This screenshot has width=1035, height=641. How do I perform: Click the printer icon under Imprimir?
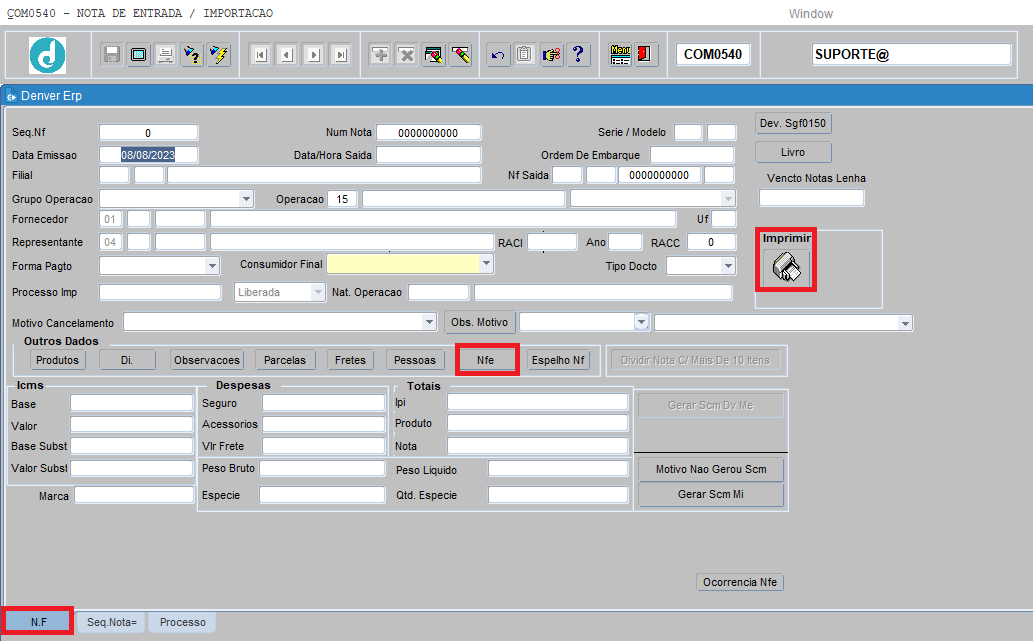click(786, 268)
